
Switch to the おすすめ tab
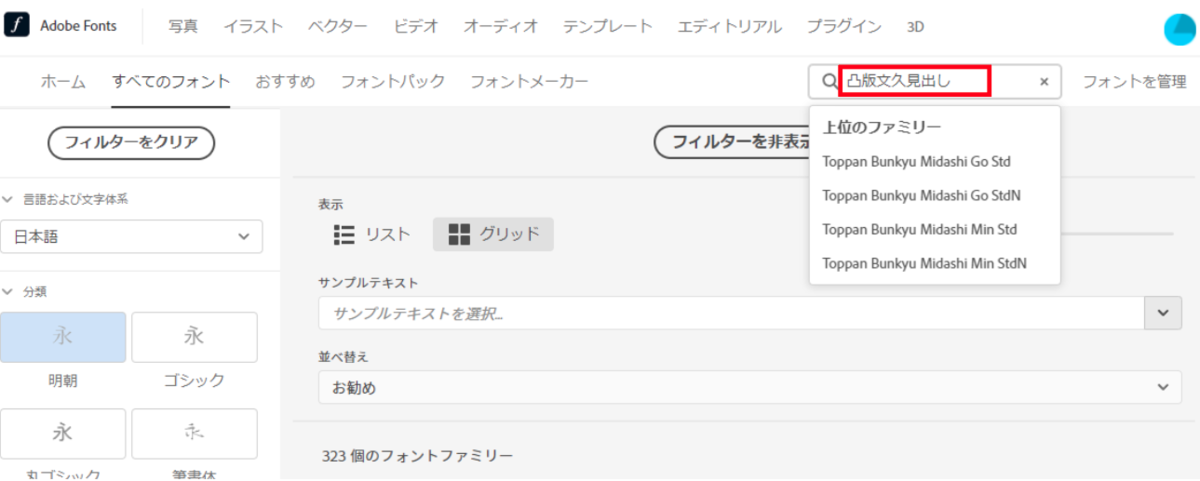tap(285, 82)
